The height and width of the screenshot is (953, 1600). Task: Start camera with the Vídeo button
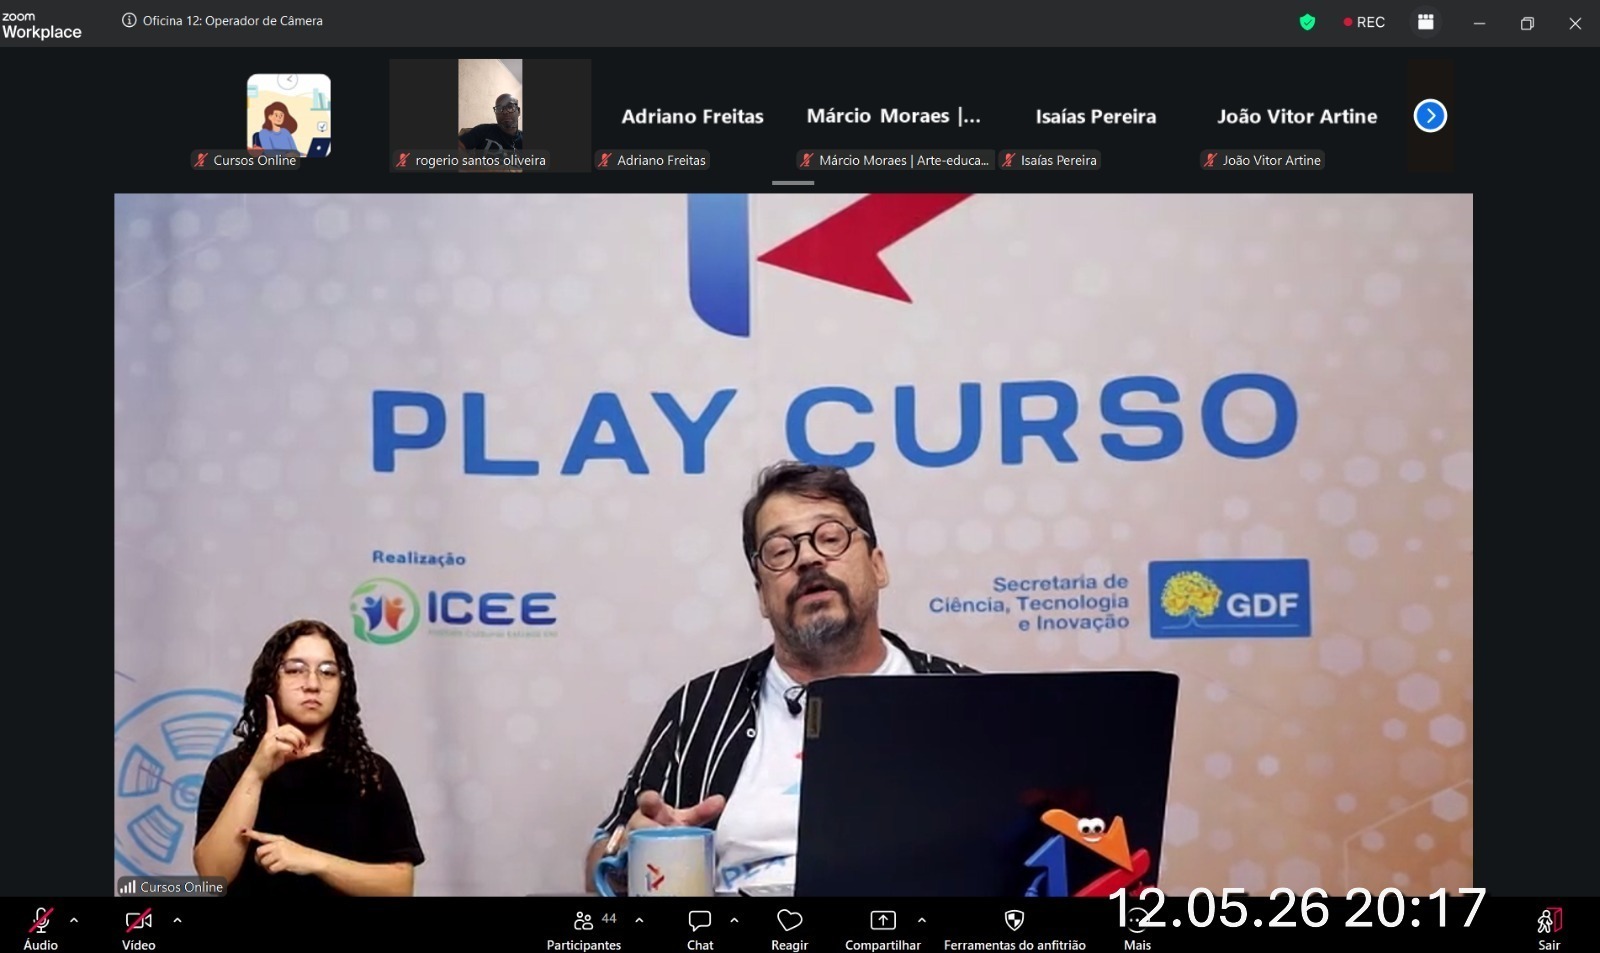coord(138,929)
